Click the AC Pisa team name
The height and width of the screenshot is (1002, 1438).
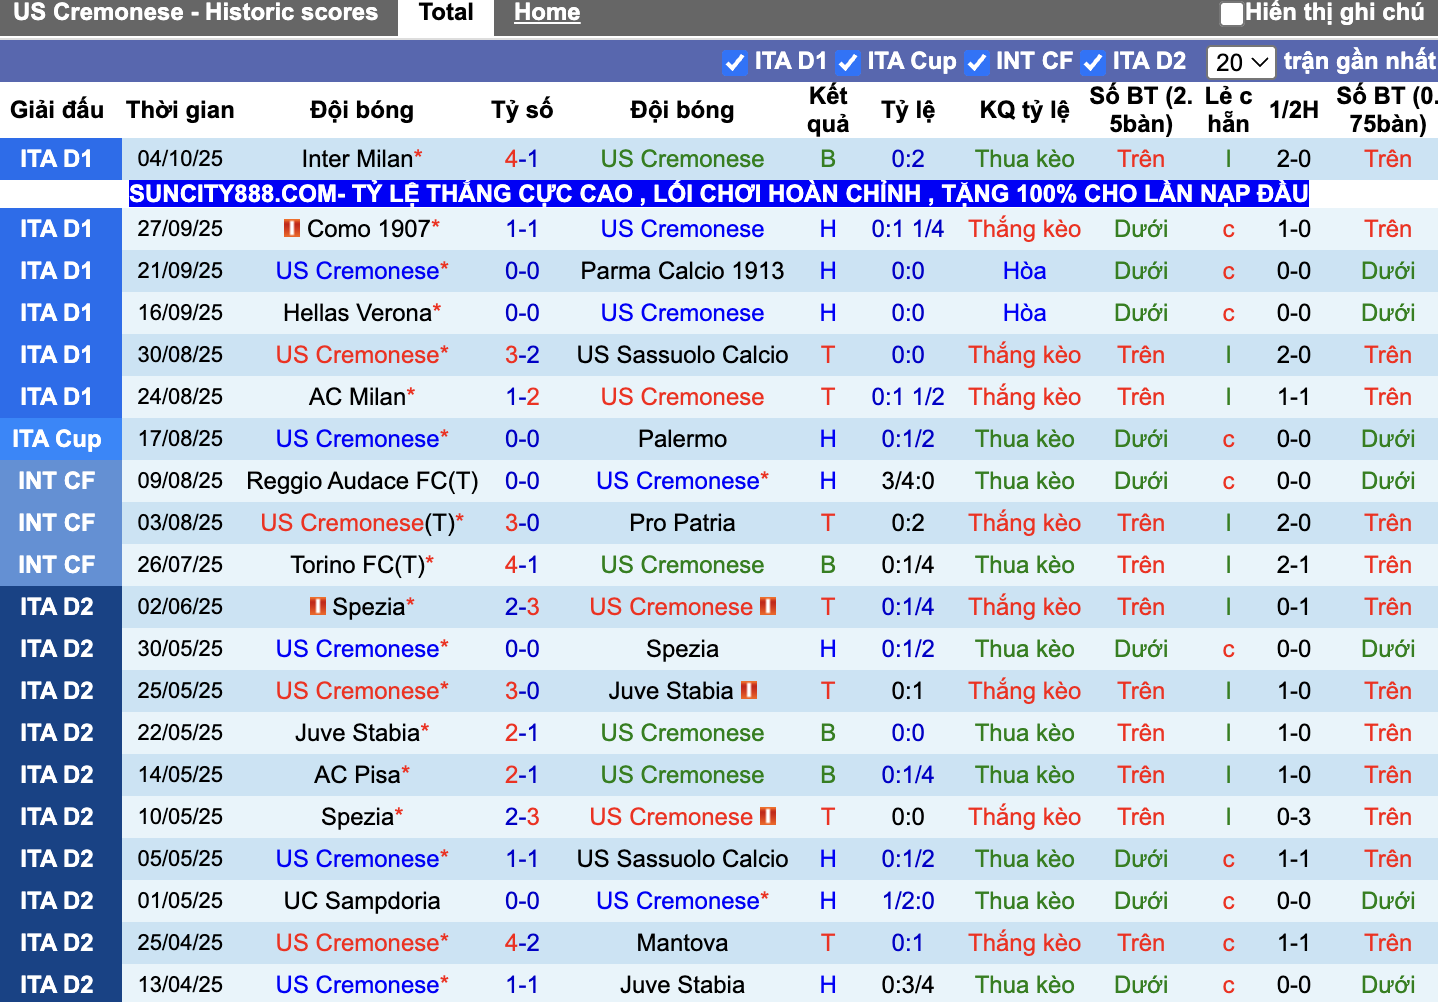point(357,775)
